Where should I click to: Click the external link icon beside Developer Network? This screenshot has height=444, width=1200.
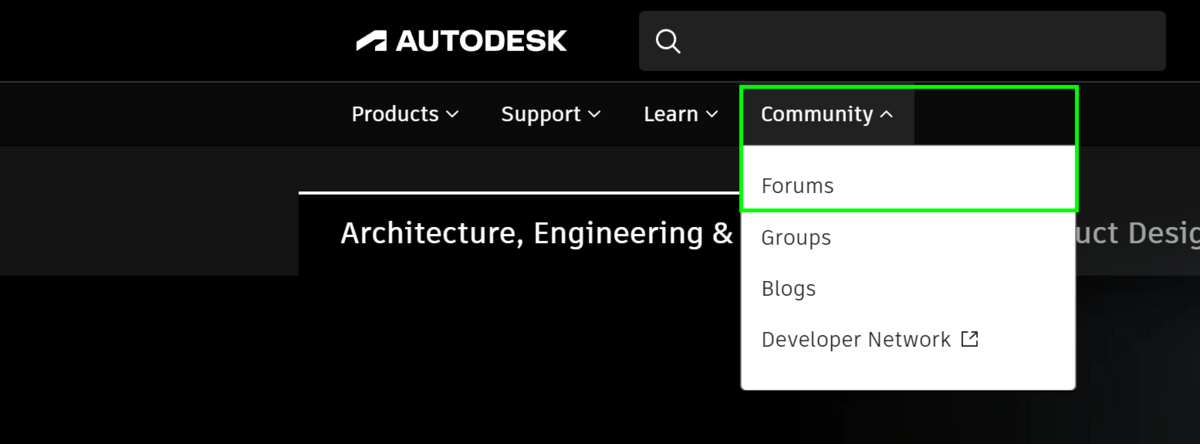969,339
